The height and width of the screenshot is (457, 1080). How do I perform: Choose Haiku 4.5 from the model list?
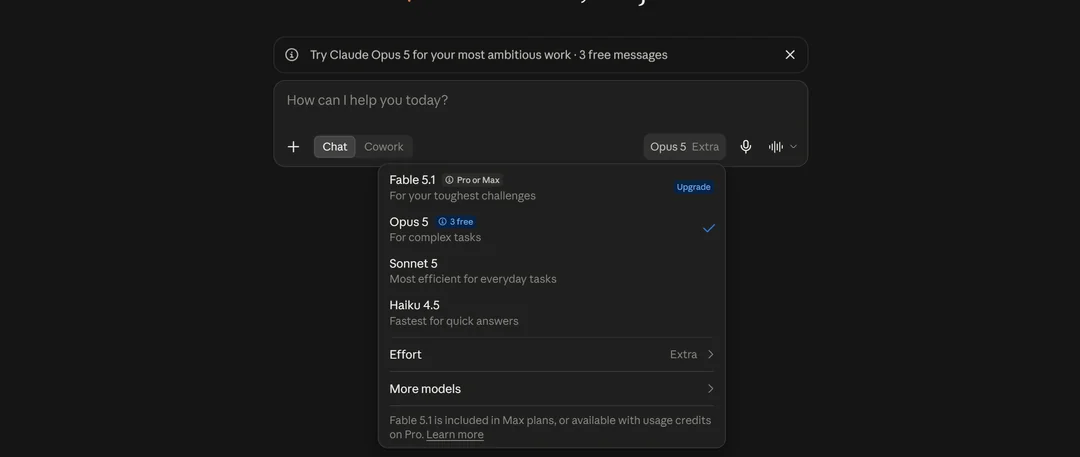coord(552,312)
